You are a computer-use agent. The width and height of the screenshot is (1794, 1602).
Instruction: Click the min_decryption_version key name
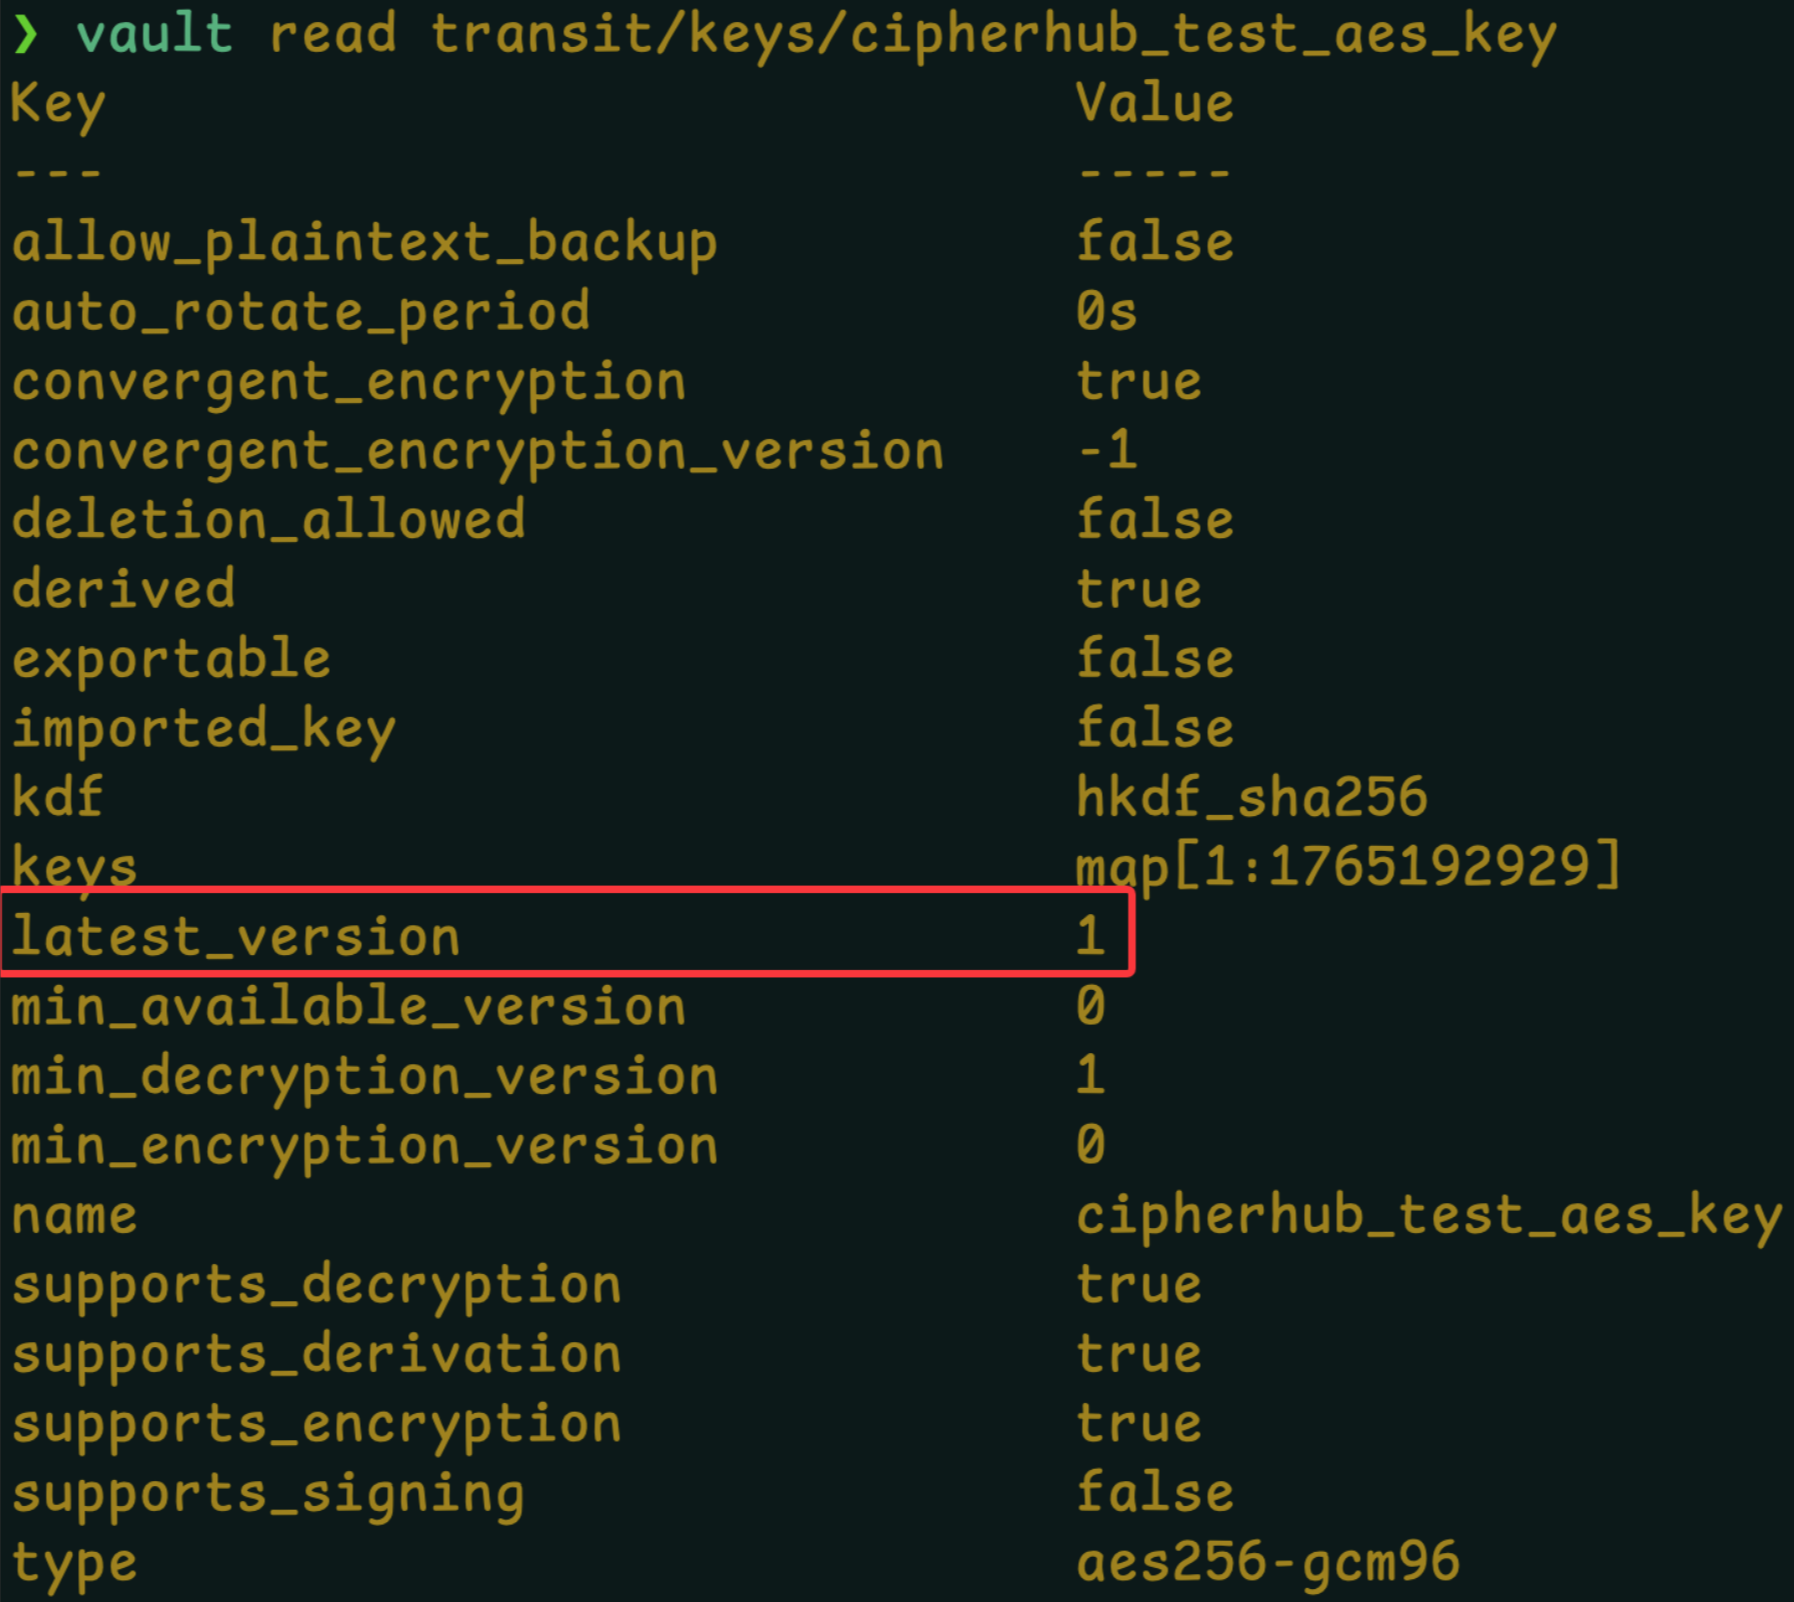coord(364,1077)
